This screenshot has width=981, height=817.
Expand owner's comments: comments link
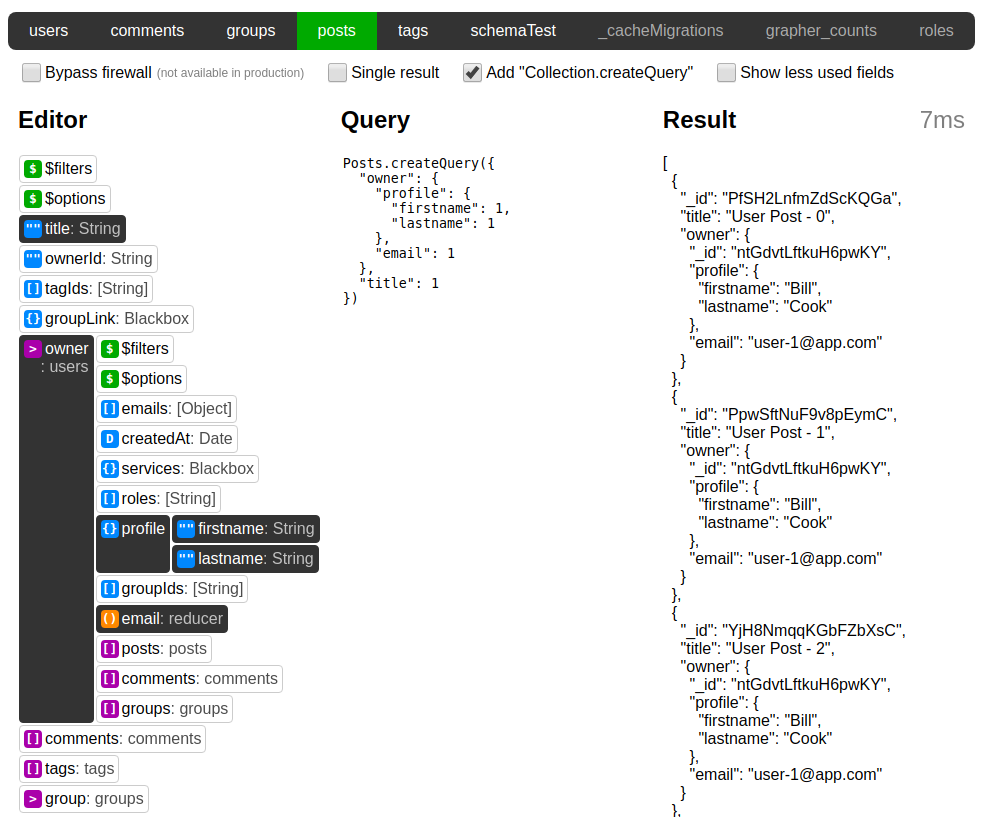pos(190,679)
